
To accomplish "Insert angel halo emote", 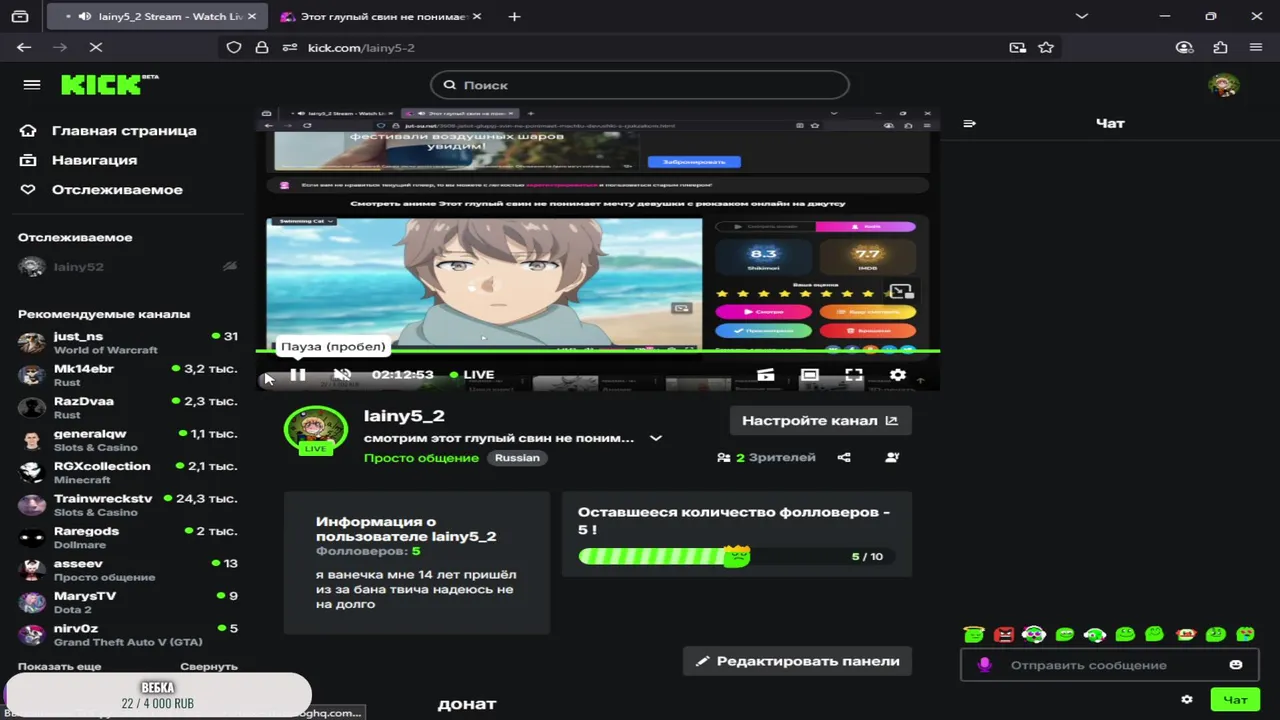I will click(x=974, y=634).
